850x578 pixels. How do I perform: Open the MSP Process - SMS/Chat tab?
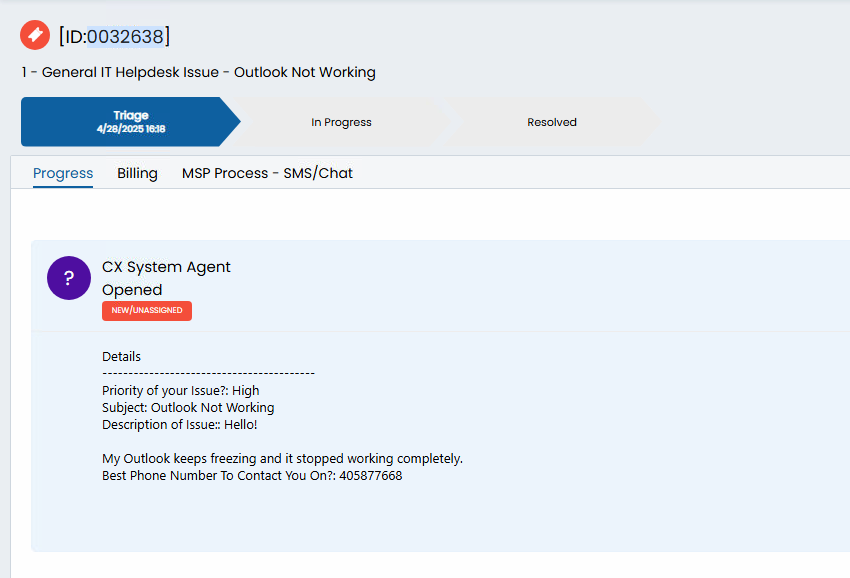tap(267, 173)
